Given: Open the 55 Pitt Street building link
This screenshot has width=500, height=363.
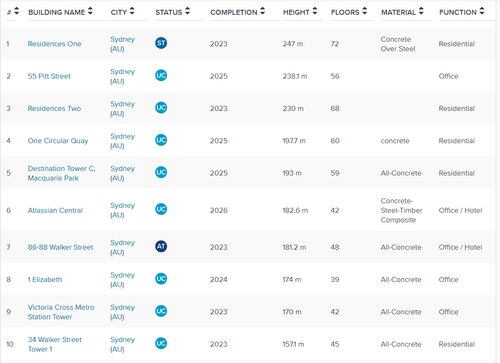Looking at the screenshot, I should point(49,76).
